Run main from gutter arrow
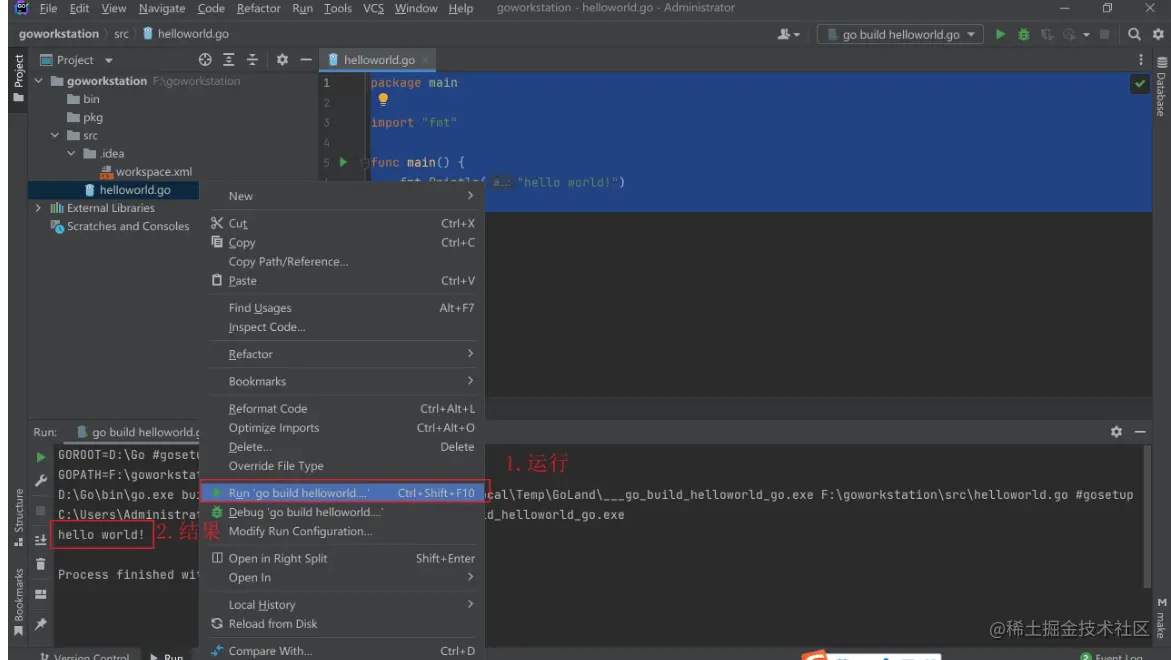Viewport: 1171px width, 660px height. pyautogui.click(x=343, y=162)
